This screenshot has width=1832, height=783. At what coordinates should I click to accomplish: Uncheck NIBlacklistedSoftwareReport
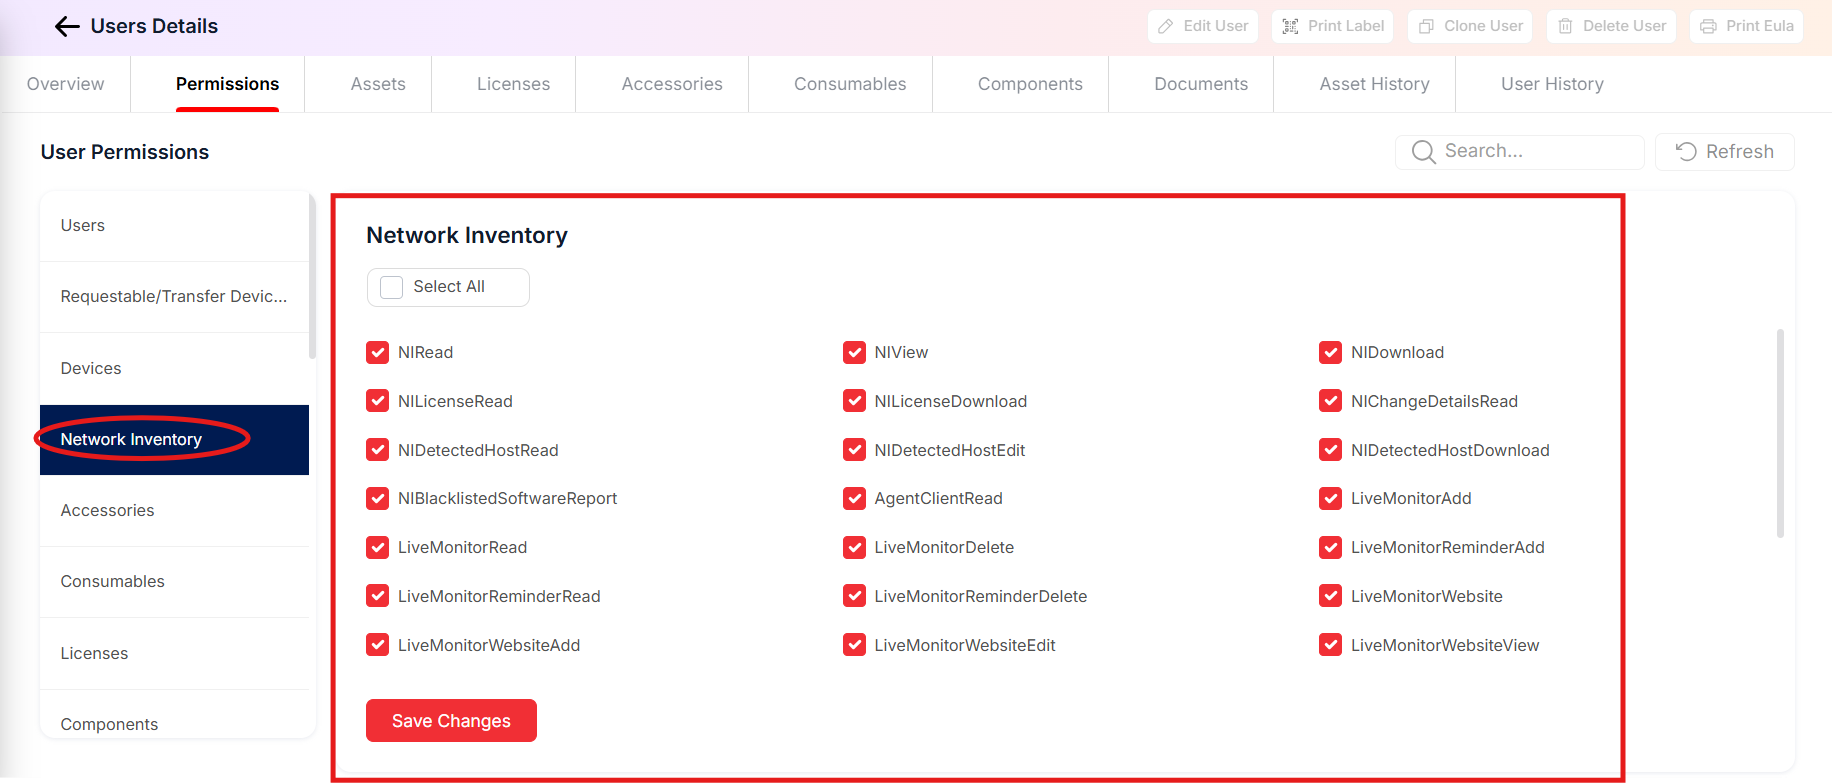point(377,498)
